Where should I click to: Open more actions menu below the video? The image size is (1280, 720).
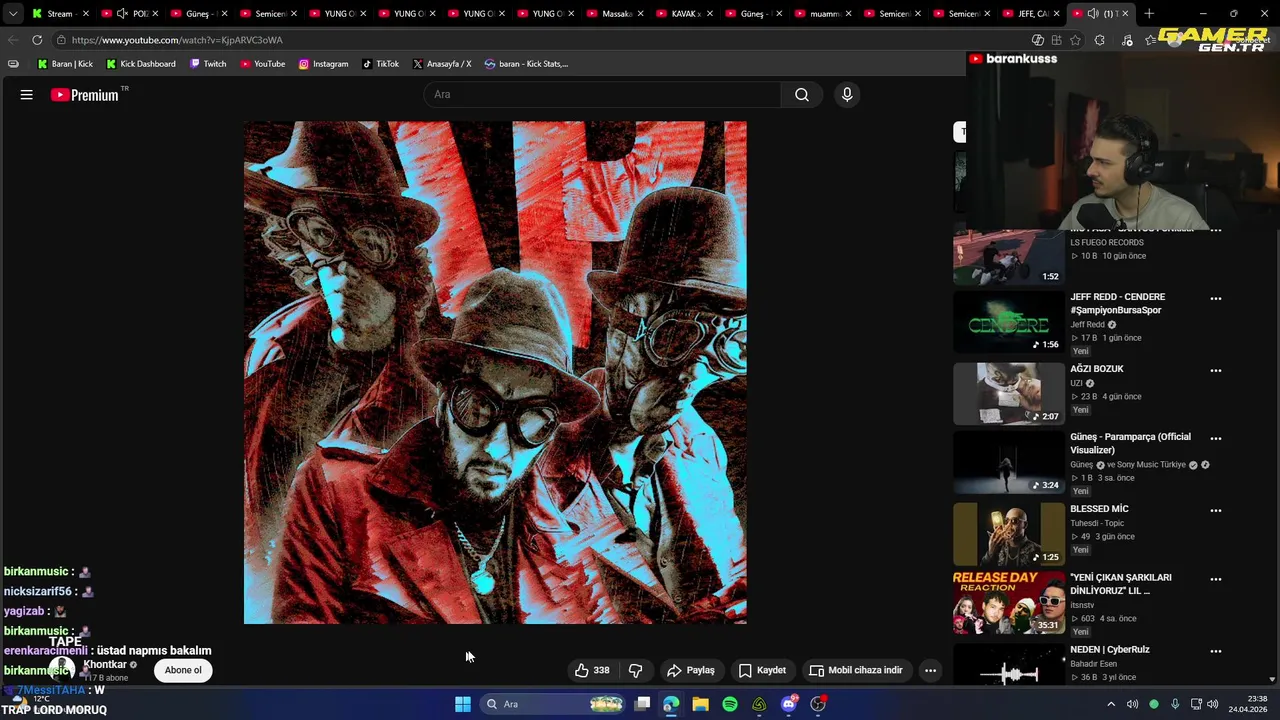930,670
